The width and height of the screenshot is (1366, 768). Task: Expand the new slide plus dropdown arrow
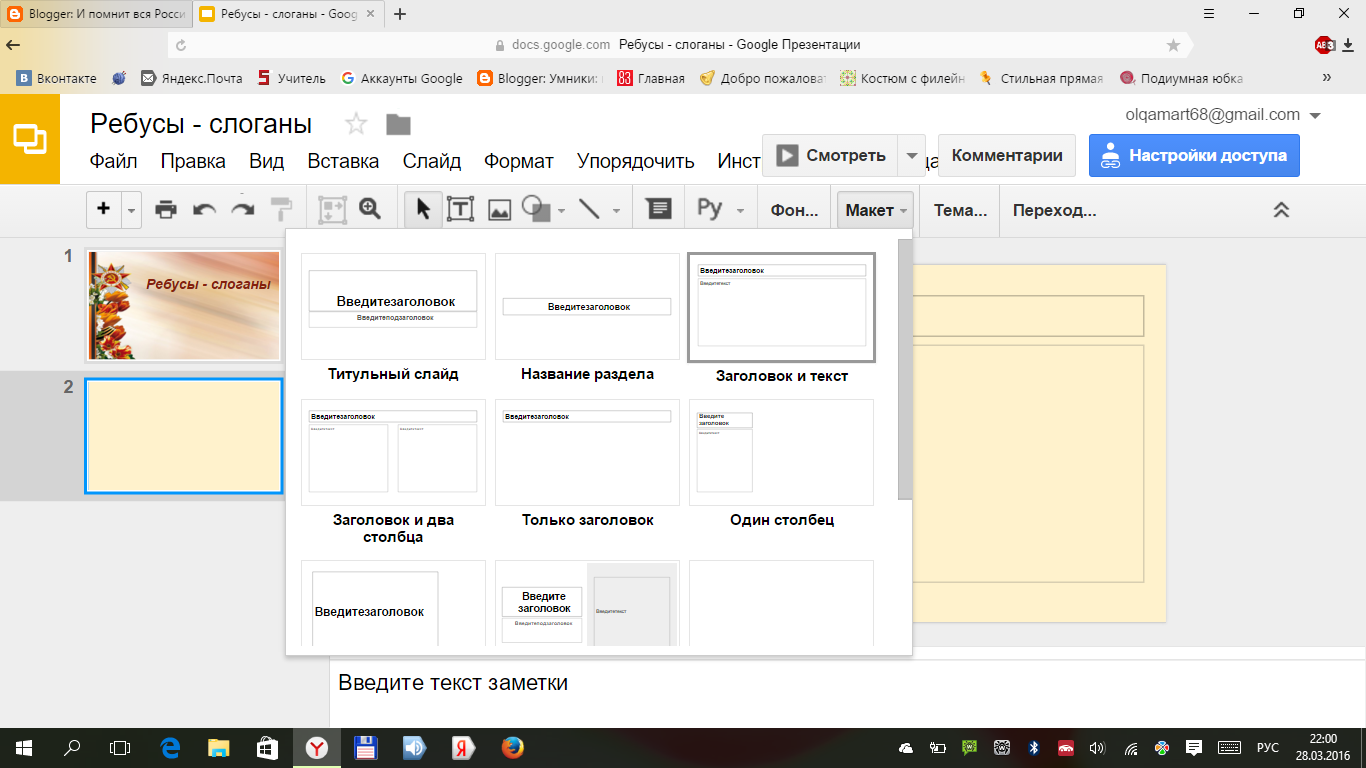coord(132,211)
